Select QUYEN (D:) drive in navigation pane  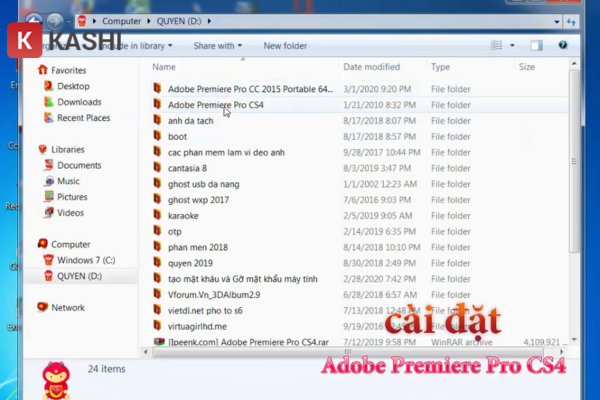point(80,276)
